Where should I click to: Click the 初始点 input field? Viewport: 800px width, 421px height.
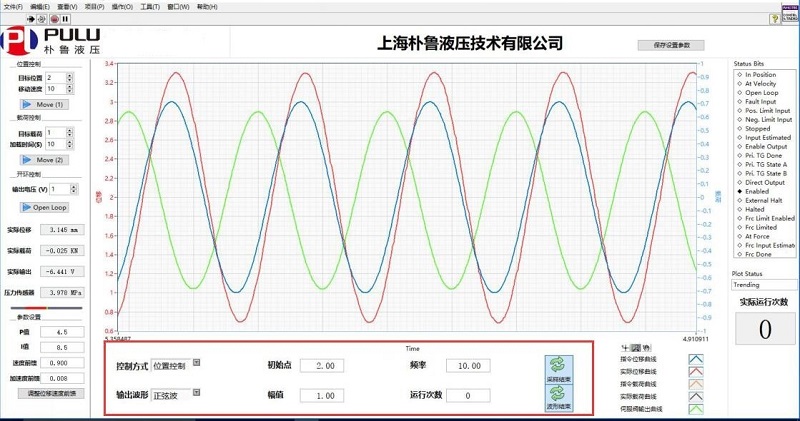pyautogui.click(x=322, y=365)
